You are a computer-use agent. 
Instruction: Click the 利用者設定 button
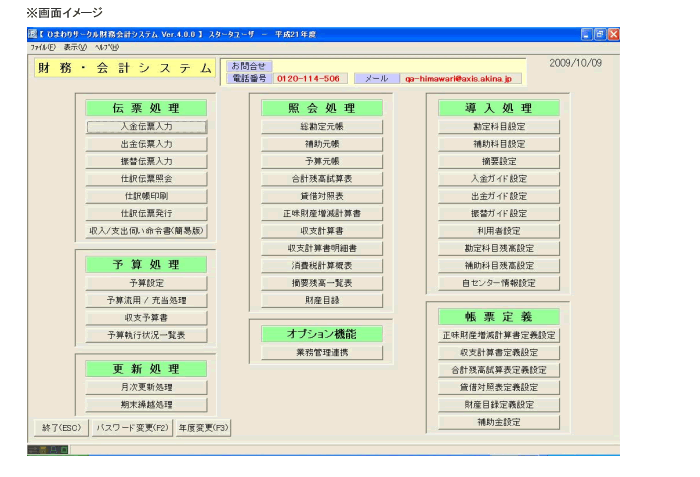tap(498, 230)
